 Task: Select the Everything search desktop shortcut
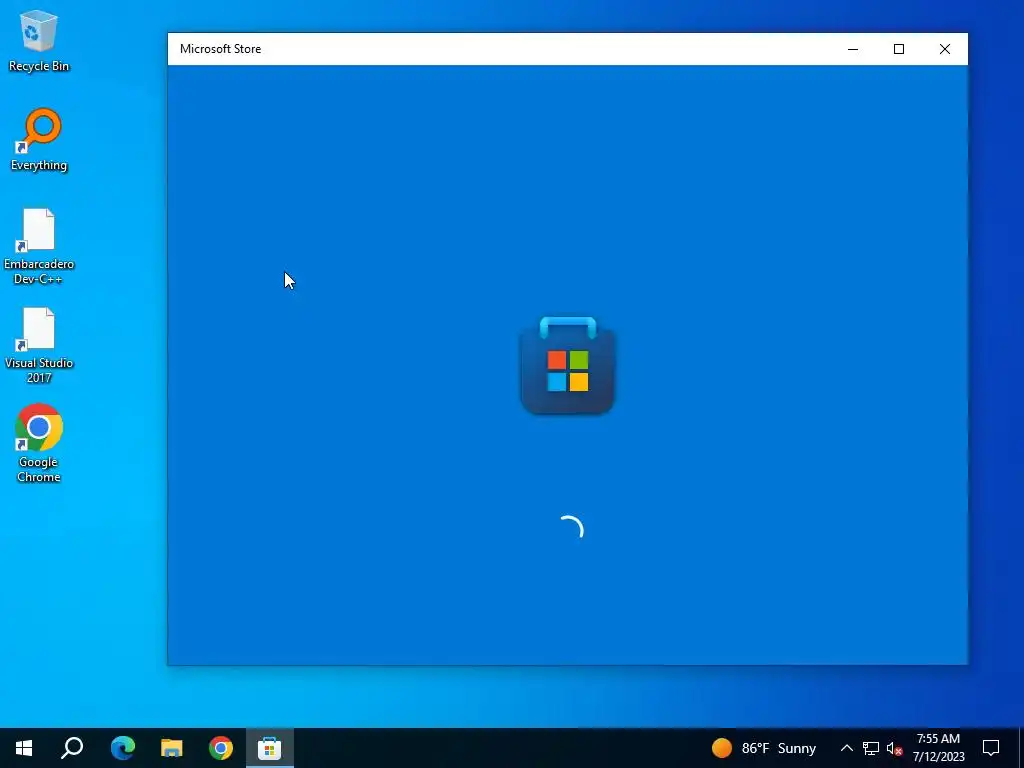point(39,140)
